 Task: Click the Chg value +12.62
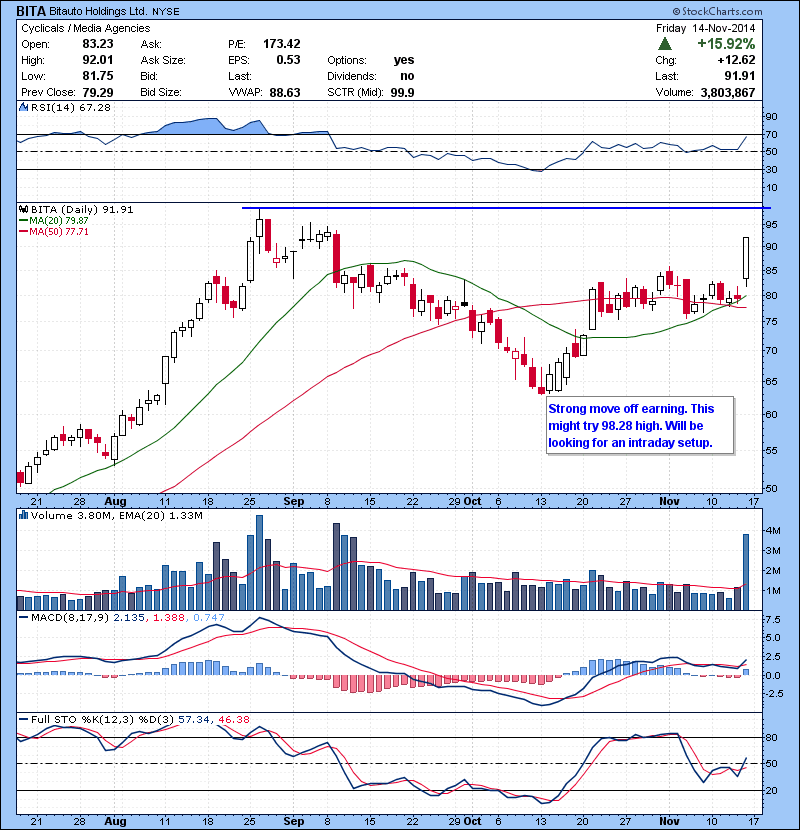(736, 60)
